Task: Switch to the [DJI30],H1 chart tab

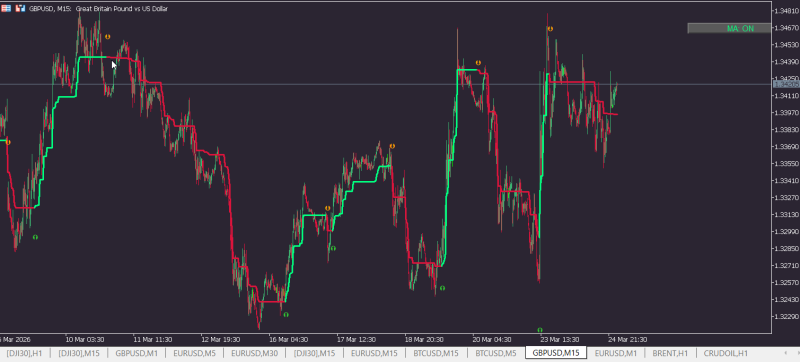Action: (x=24, y=353)
